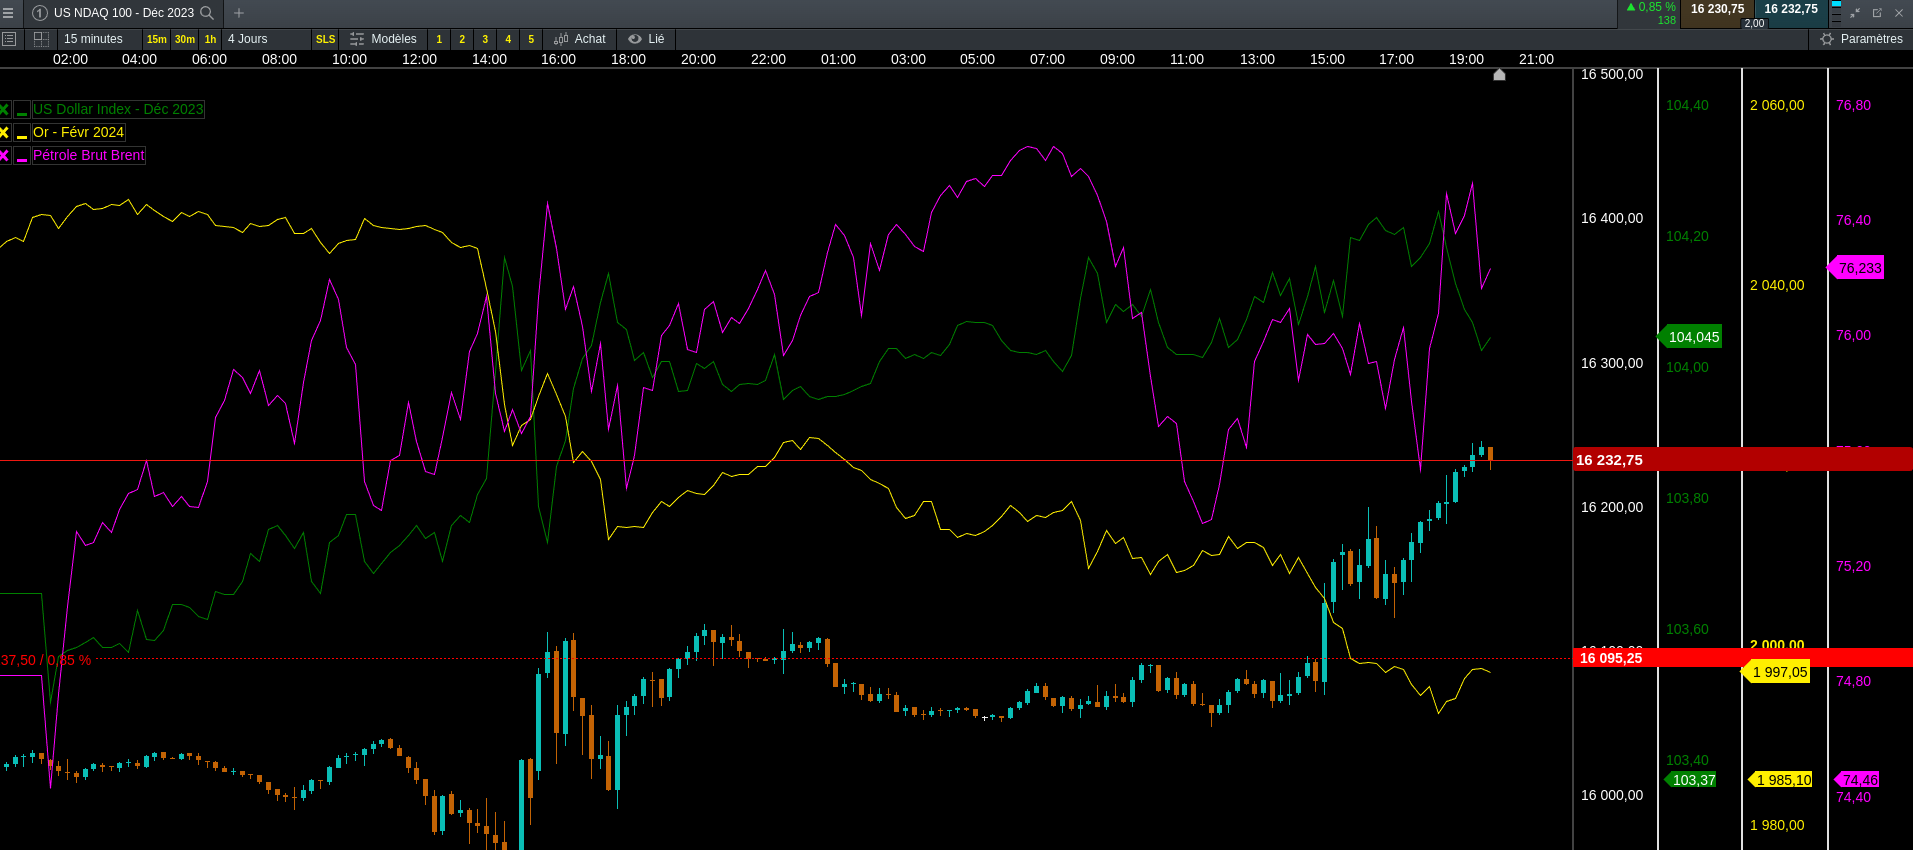The width and height of the screenshot is (1913, 850).
Task: Click the US Dollar Index - Déc 2023 legend label
Action: tap(118, 109)
